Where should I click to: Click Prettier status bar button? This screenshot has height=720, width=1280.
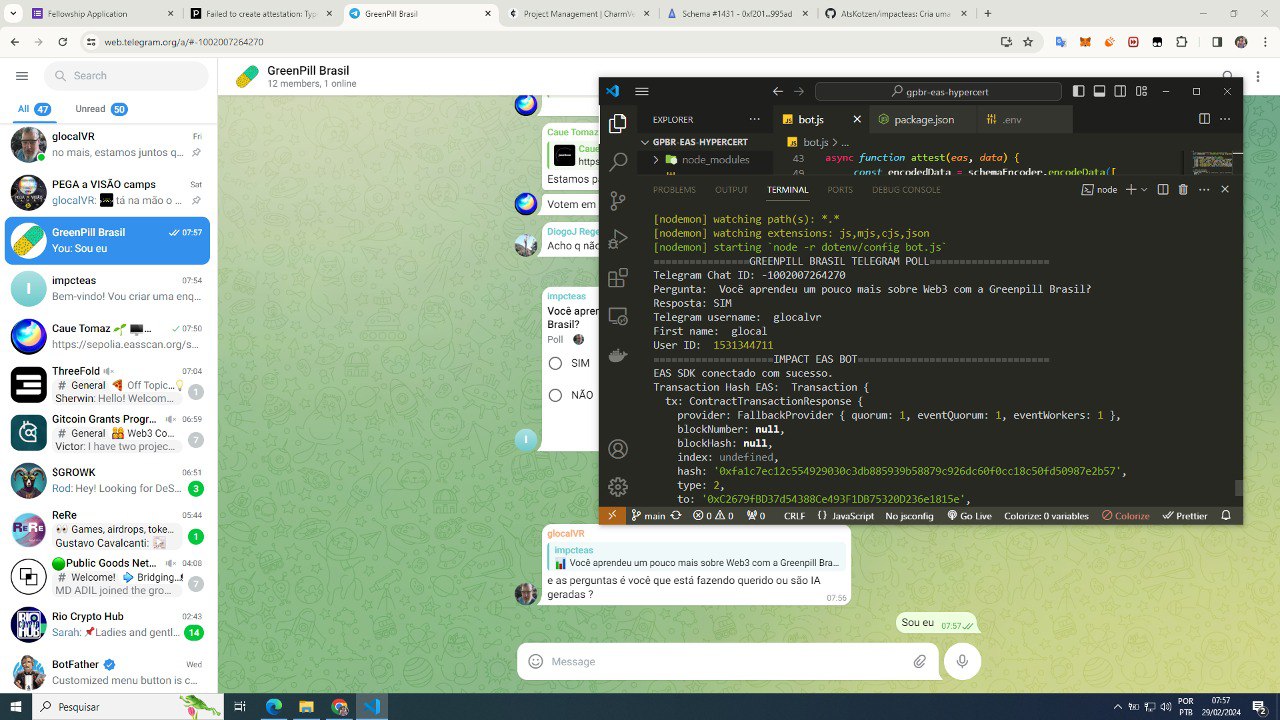[x=1184, y=516]
